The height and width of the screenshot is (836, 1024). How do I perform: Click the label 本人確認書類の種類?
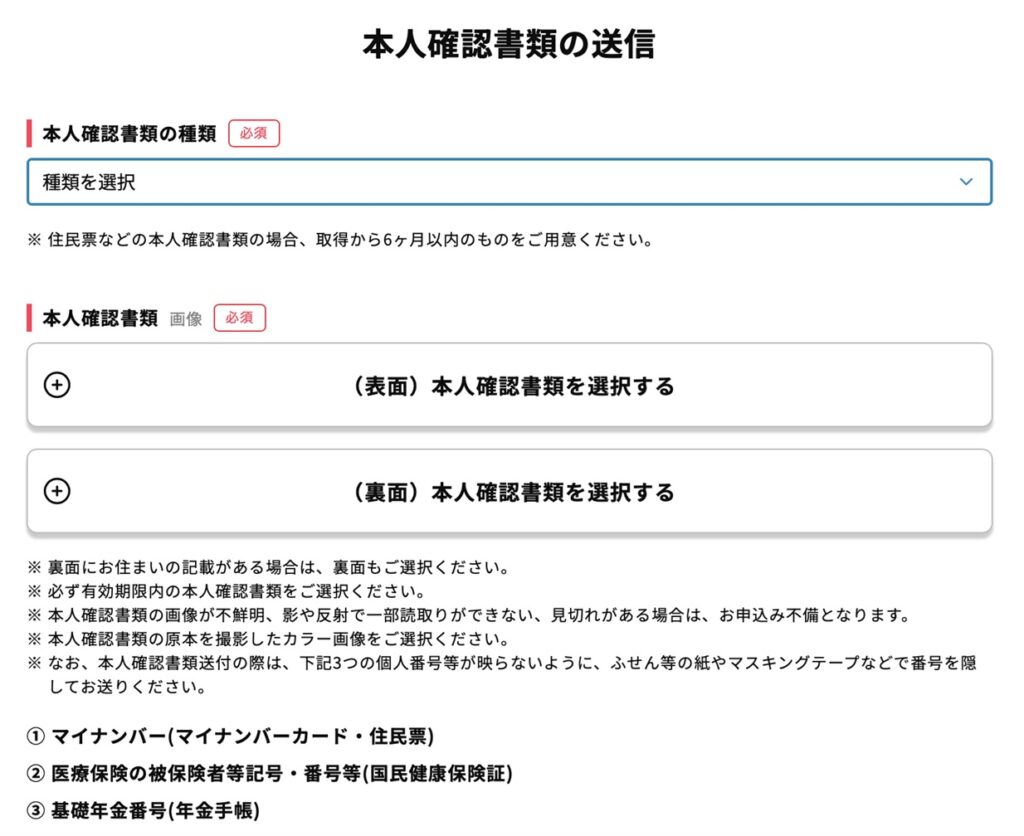[129, 134]
